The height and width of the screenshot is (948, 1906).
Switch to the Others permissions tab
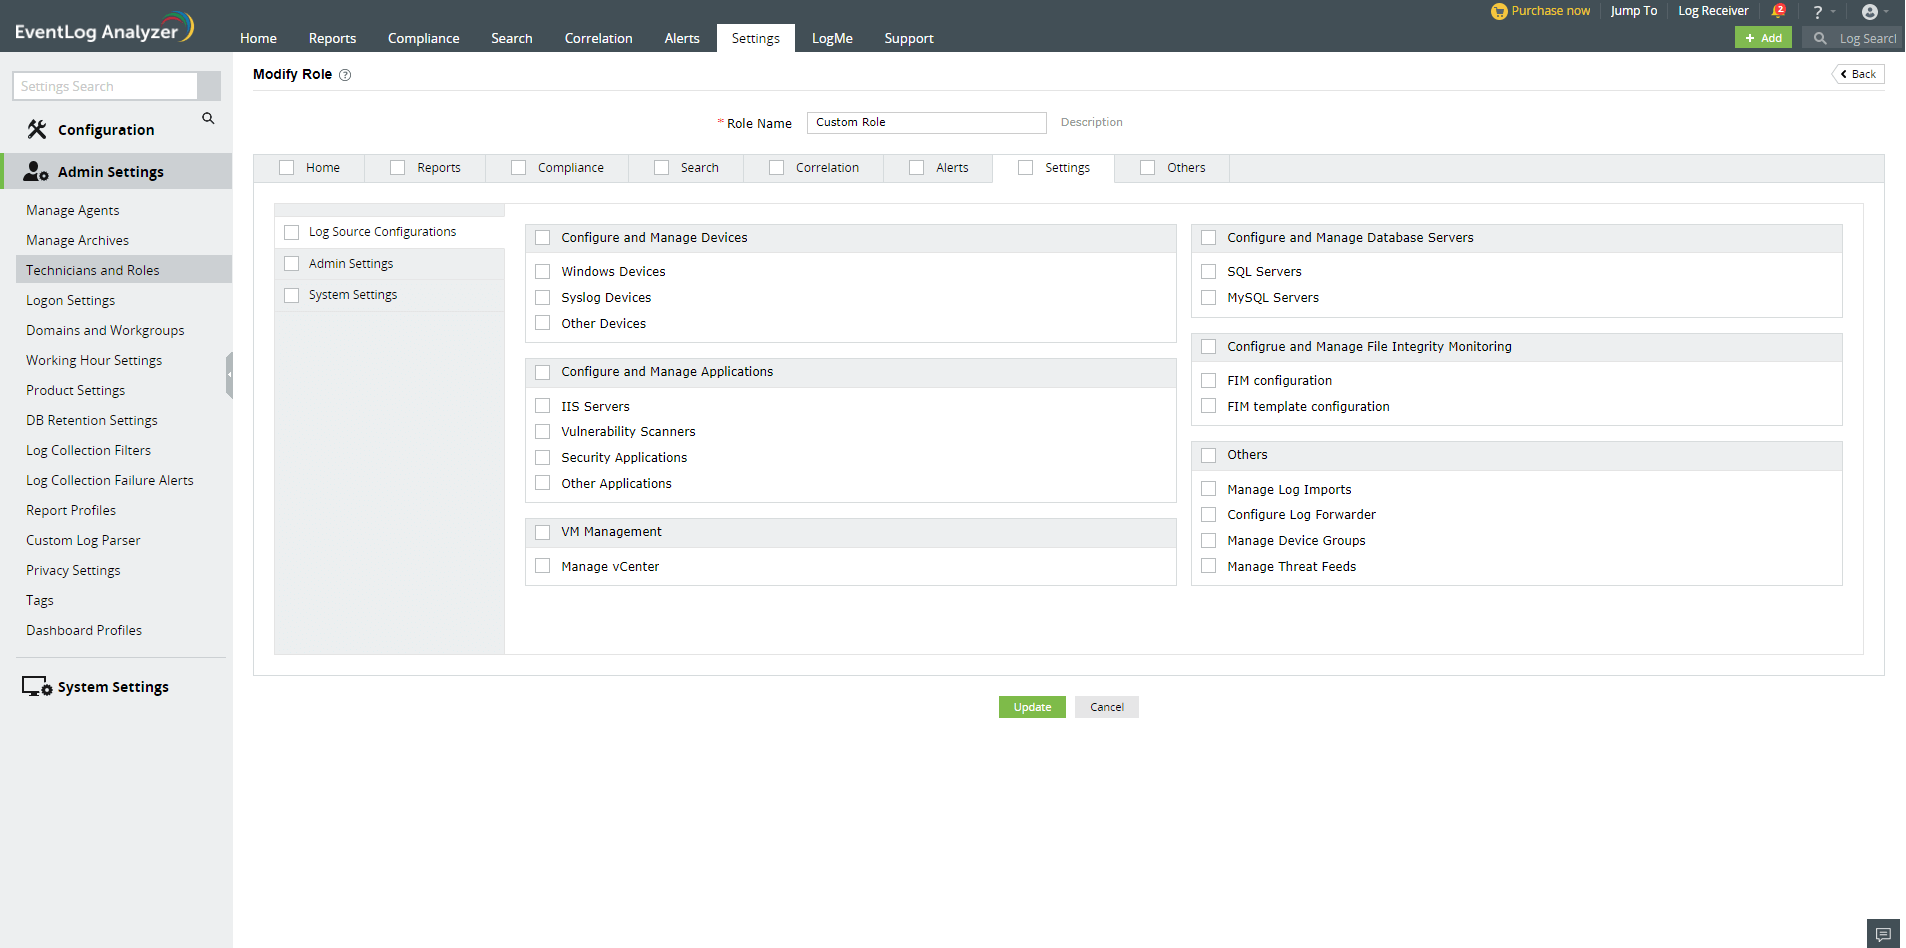point(1185,168)
